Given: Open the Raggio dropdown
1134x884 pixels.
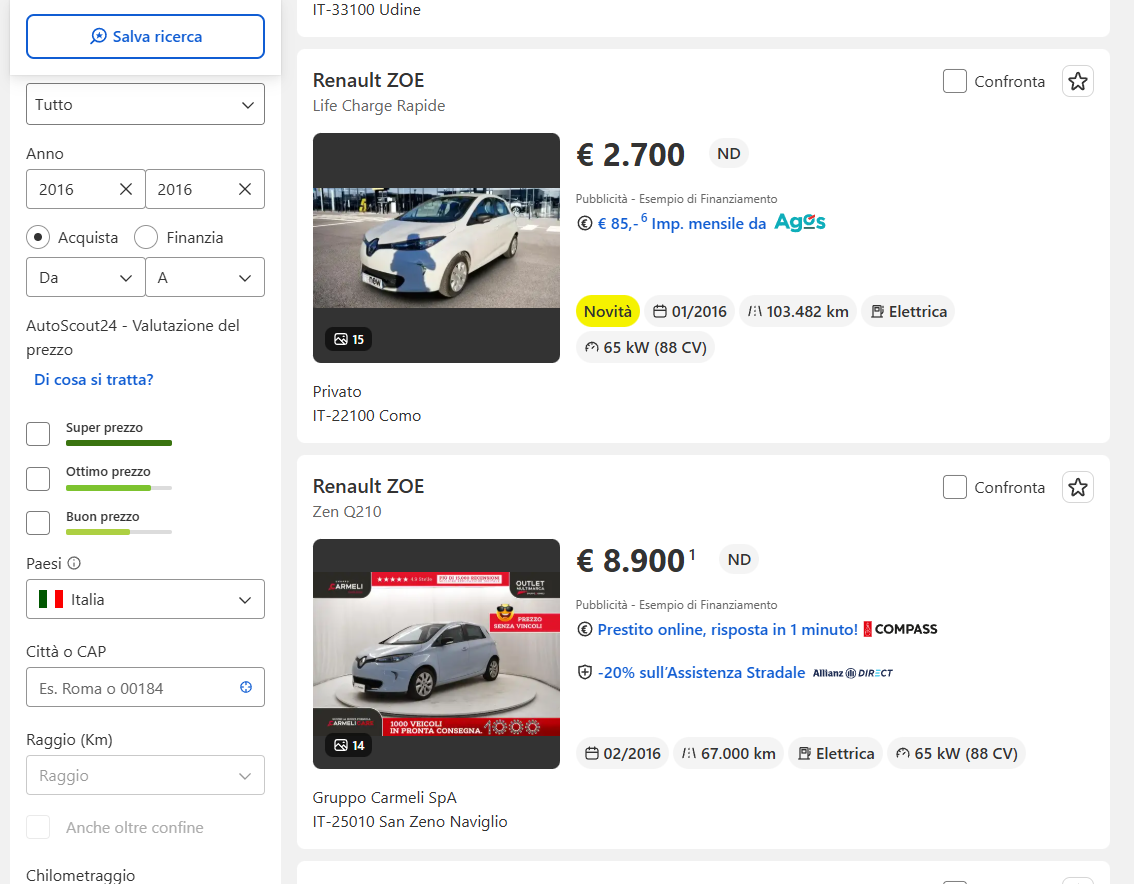Looking at the screenshot, I should 145,775.
